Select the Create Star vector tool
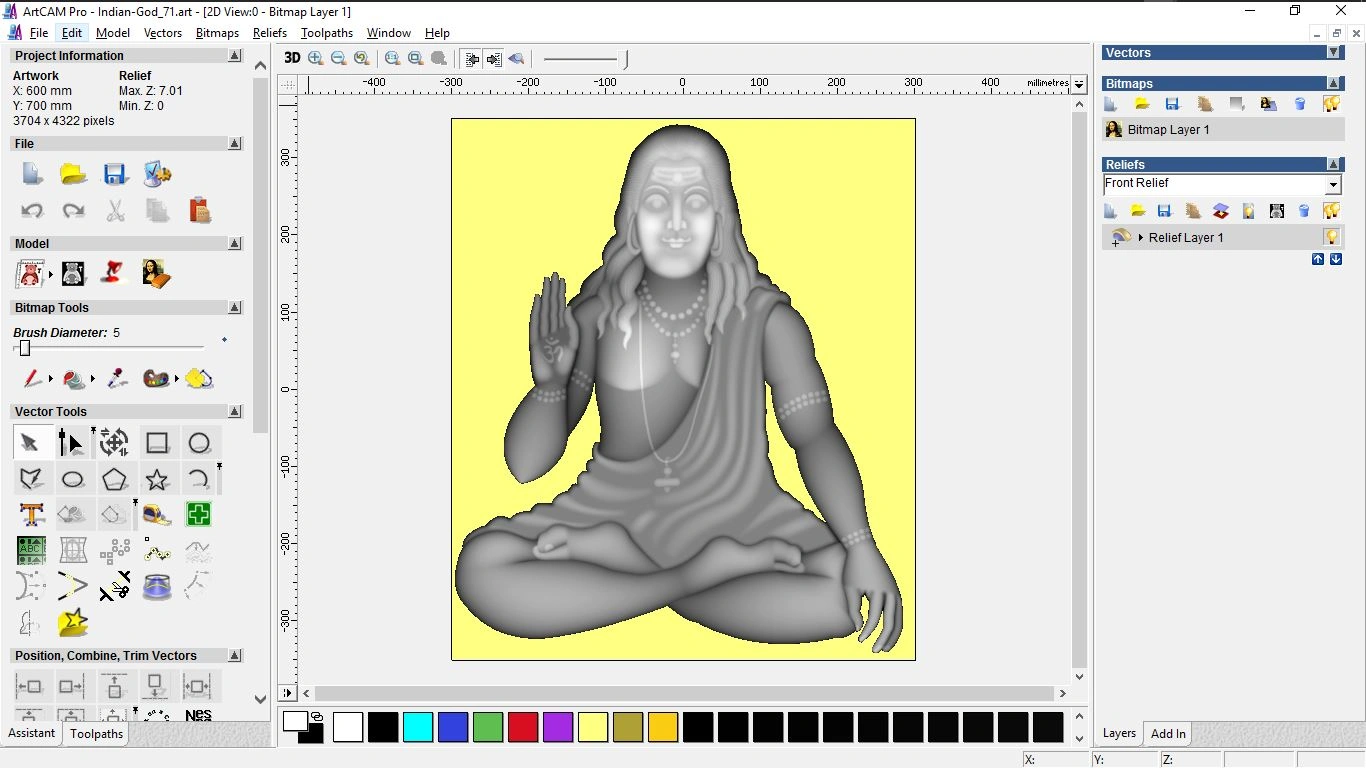This screenshot has width=1366, height=768. tap(157, 478)
